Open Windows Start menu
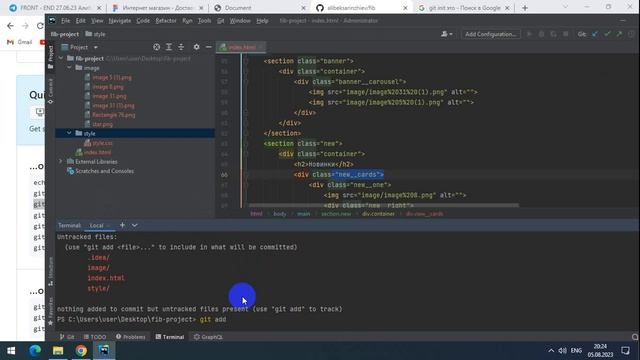 tap(11, 351)
